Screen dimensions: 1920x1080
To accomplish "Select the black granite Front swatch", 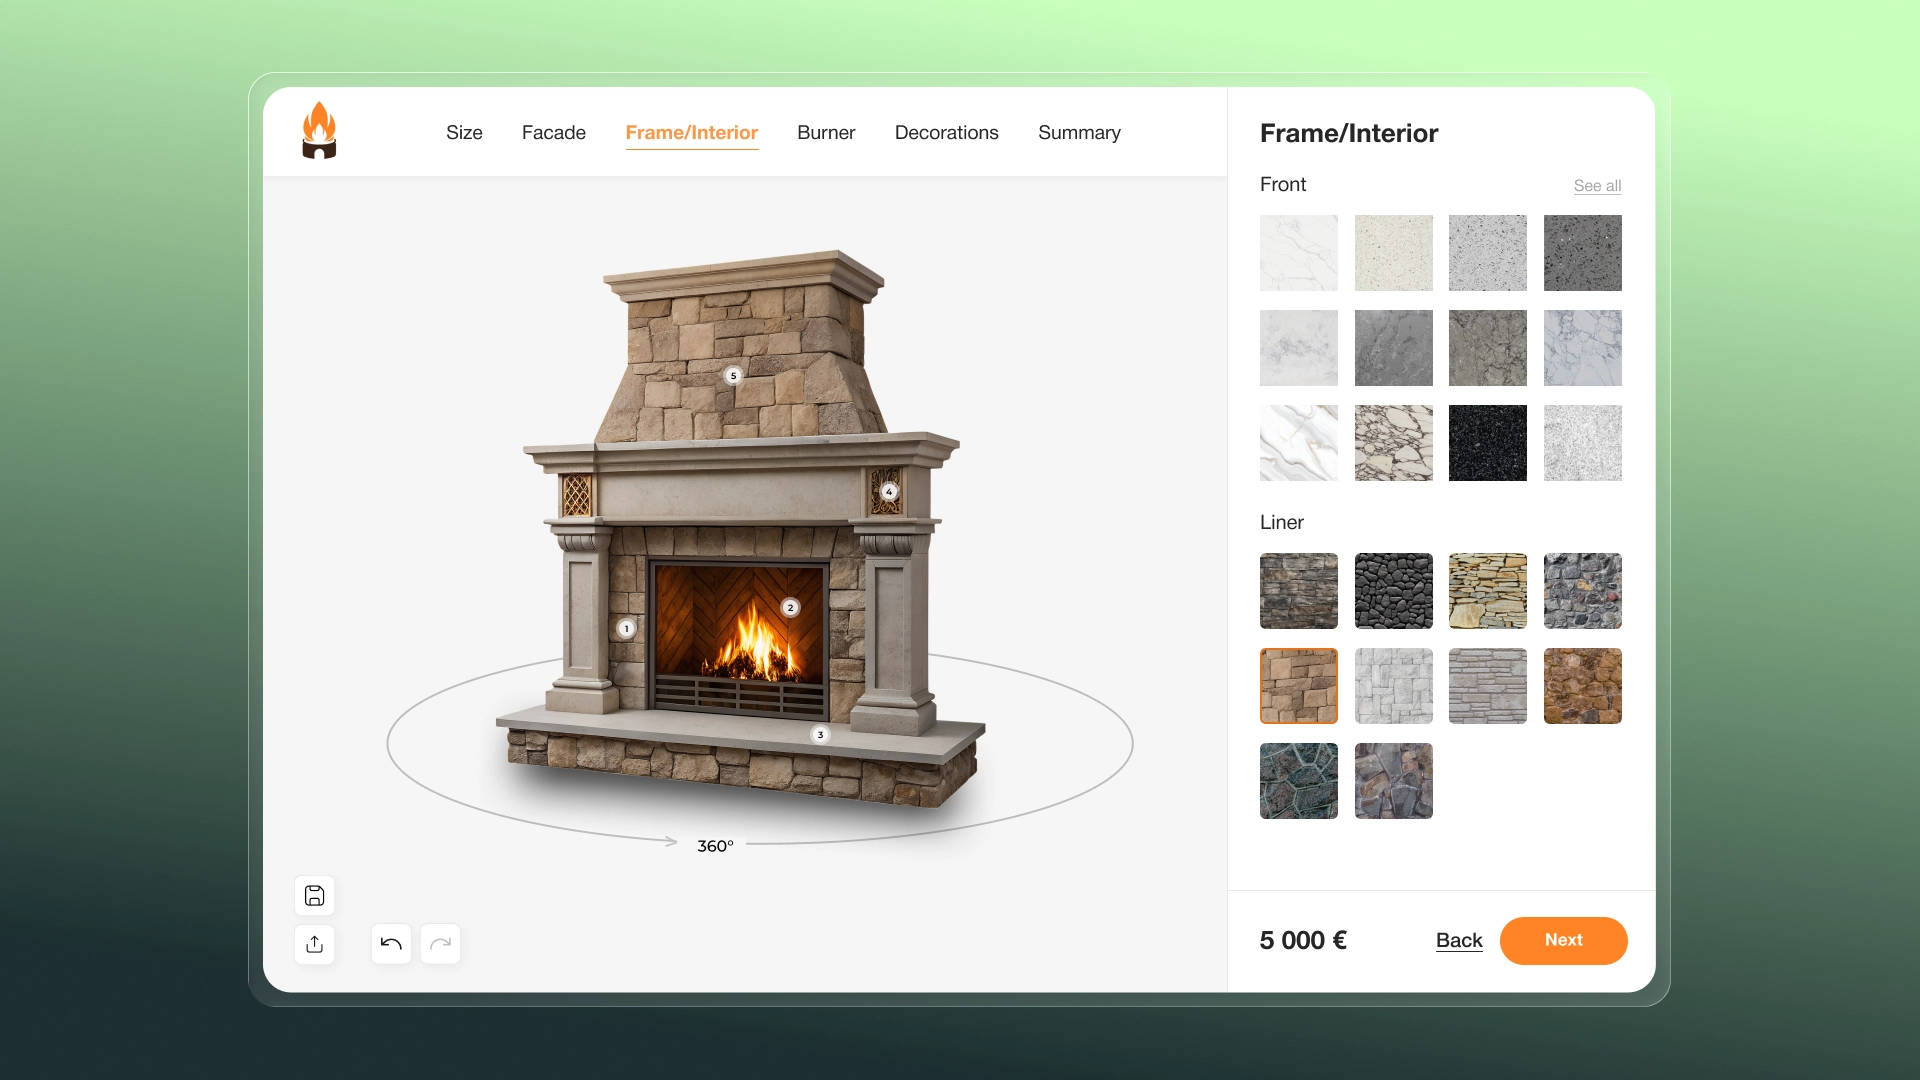I will pyautogui.click(x=1487, y=442).
